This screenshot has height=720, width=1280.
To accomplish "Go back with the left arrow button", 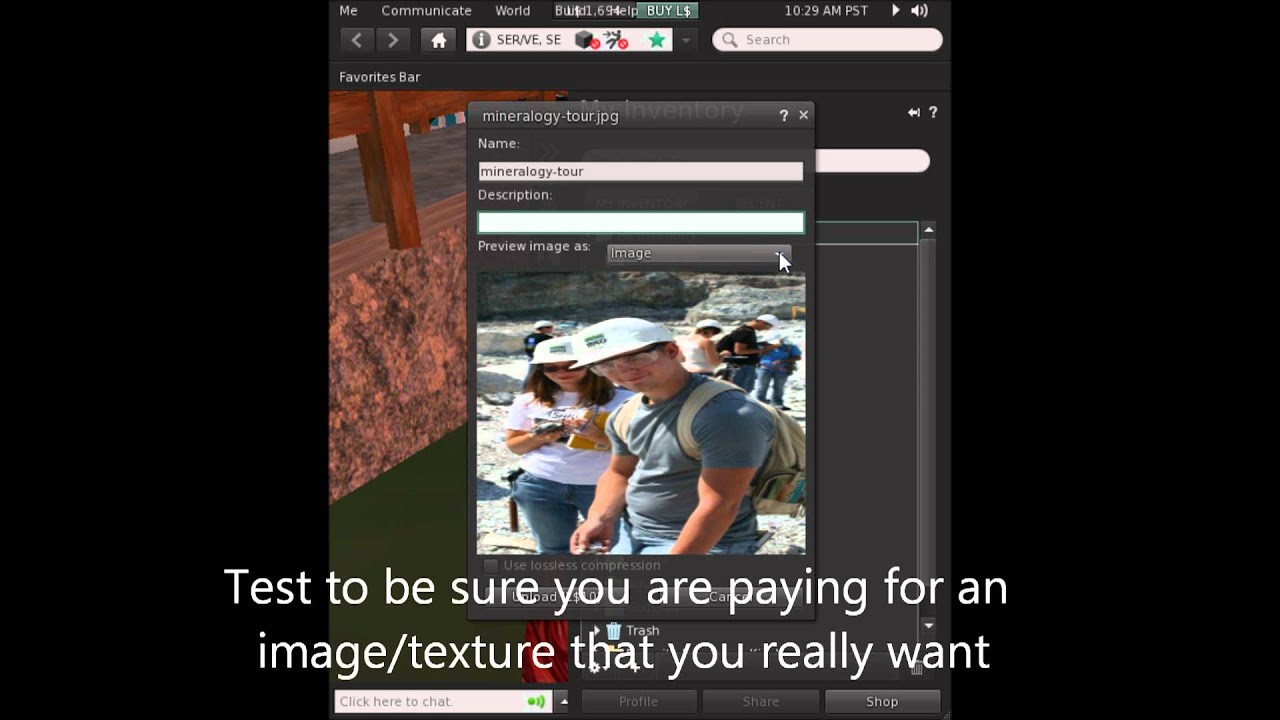I will pos(357,40).
